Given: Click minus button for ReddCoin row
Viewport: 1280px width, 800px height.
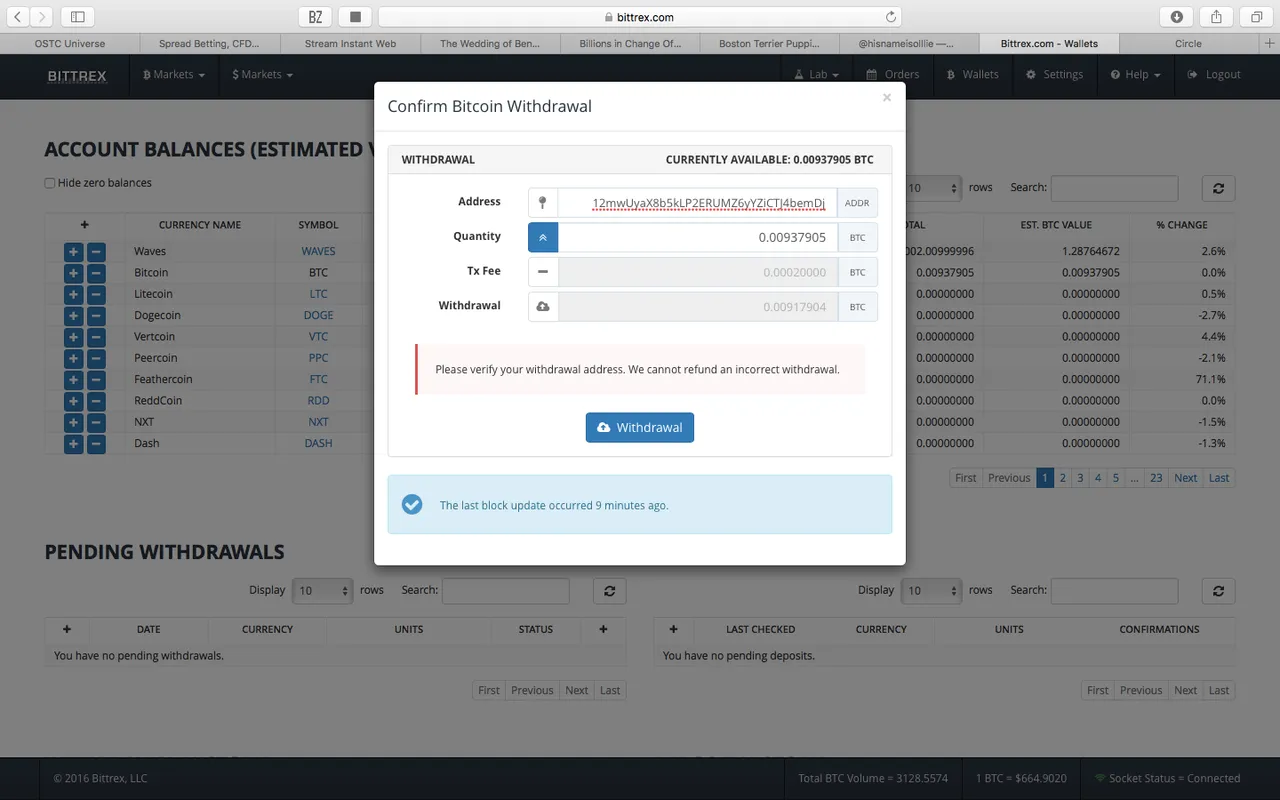Looking at the screenshot, I should 96,401.
